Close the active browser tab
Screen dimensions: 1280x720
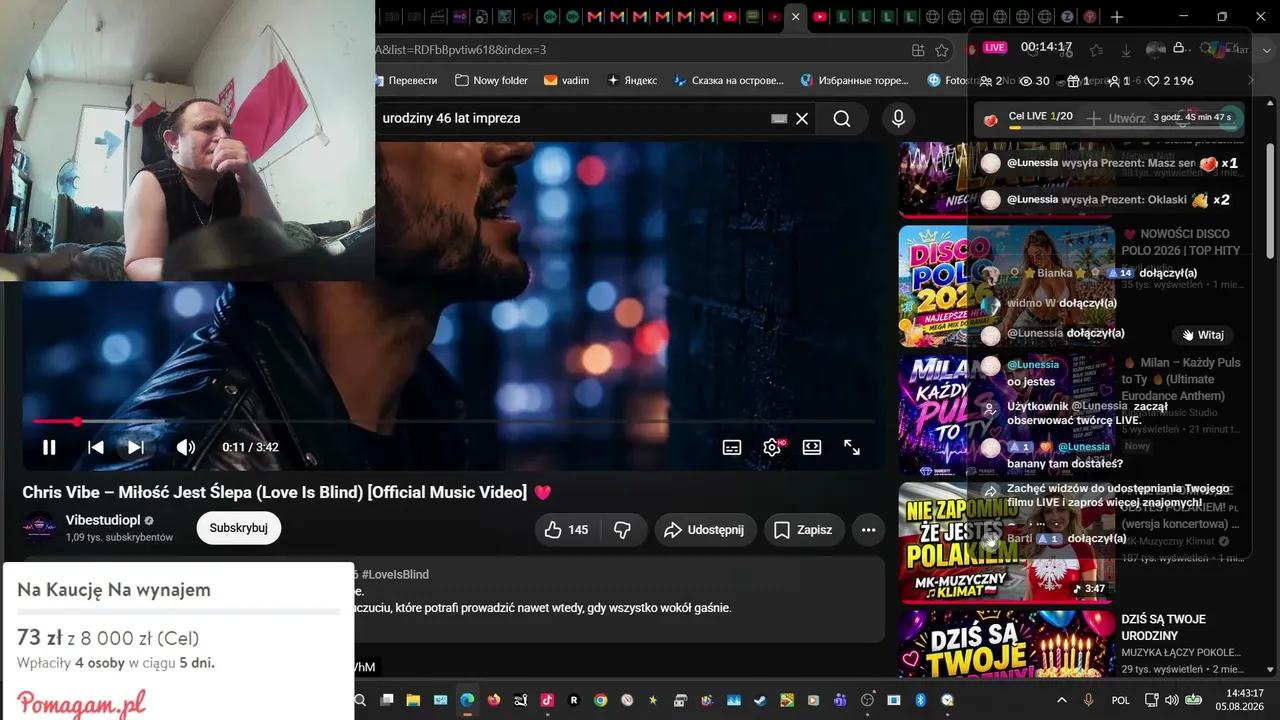[x=795, y=17]
